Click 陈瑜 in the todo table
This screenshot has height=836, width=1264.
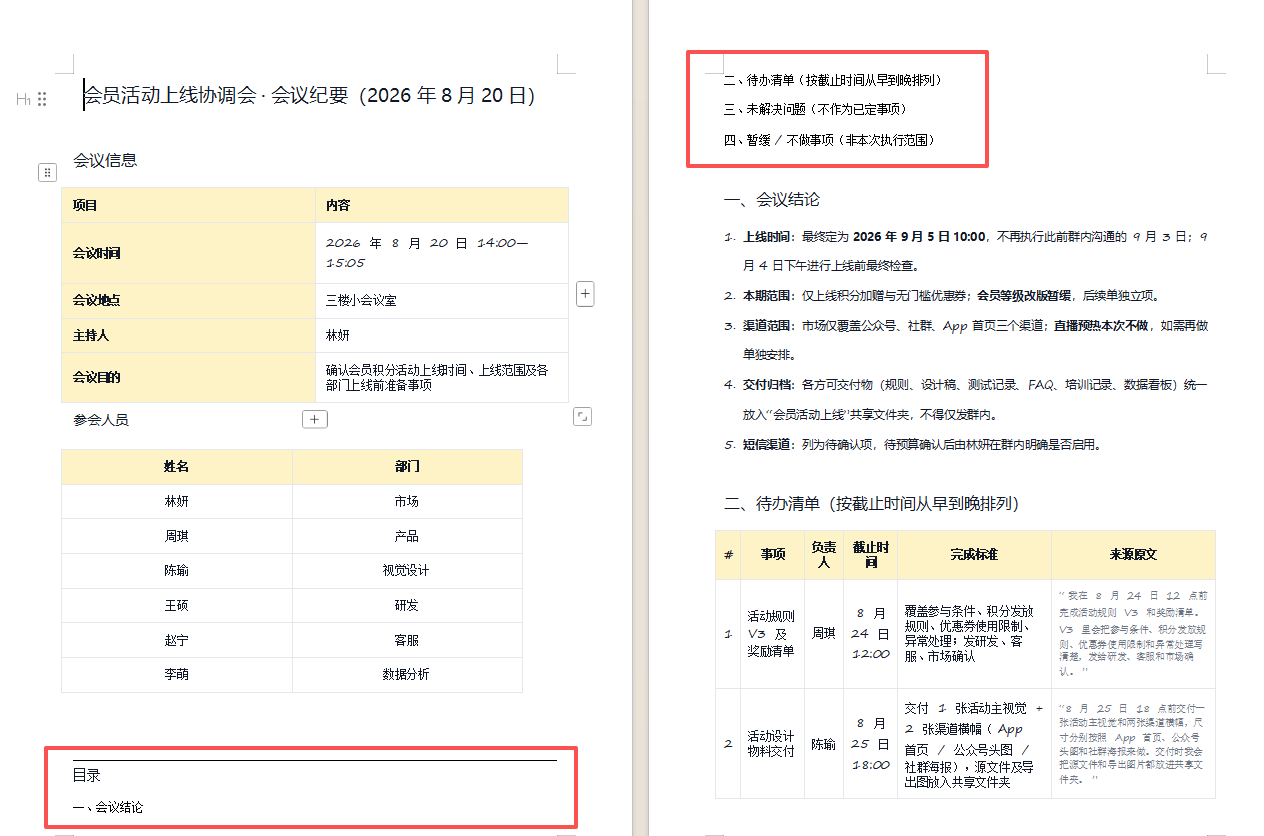825,743
